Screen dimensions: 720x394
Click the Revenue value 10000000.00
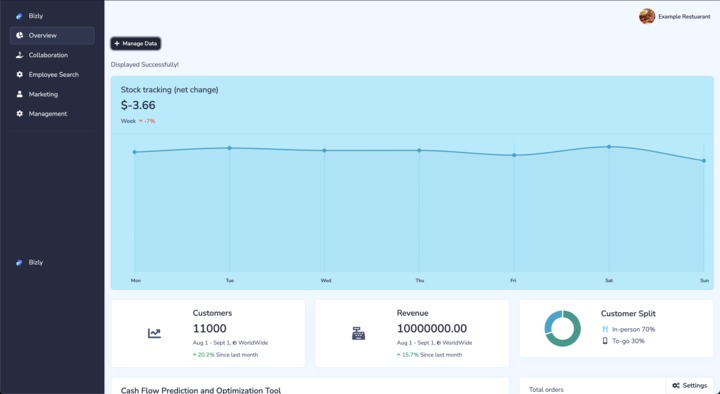pyautogui.click(x=432, y=329)
